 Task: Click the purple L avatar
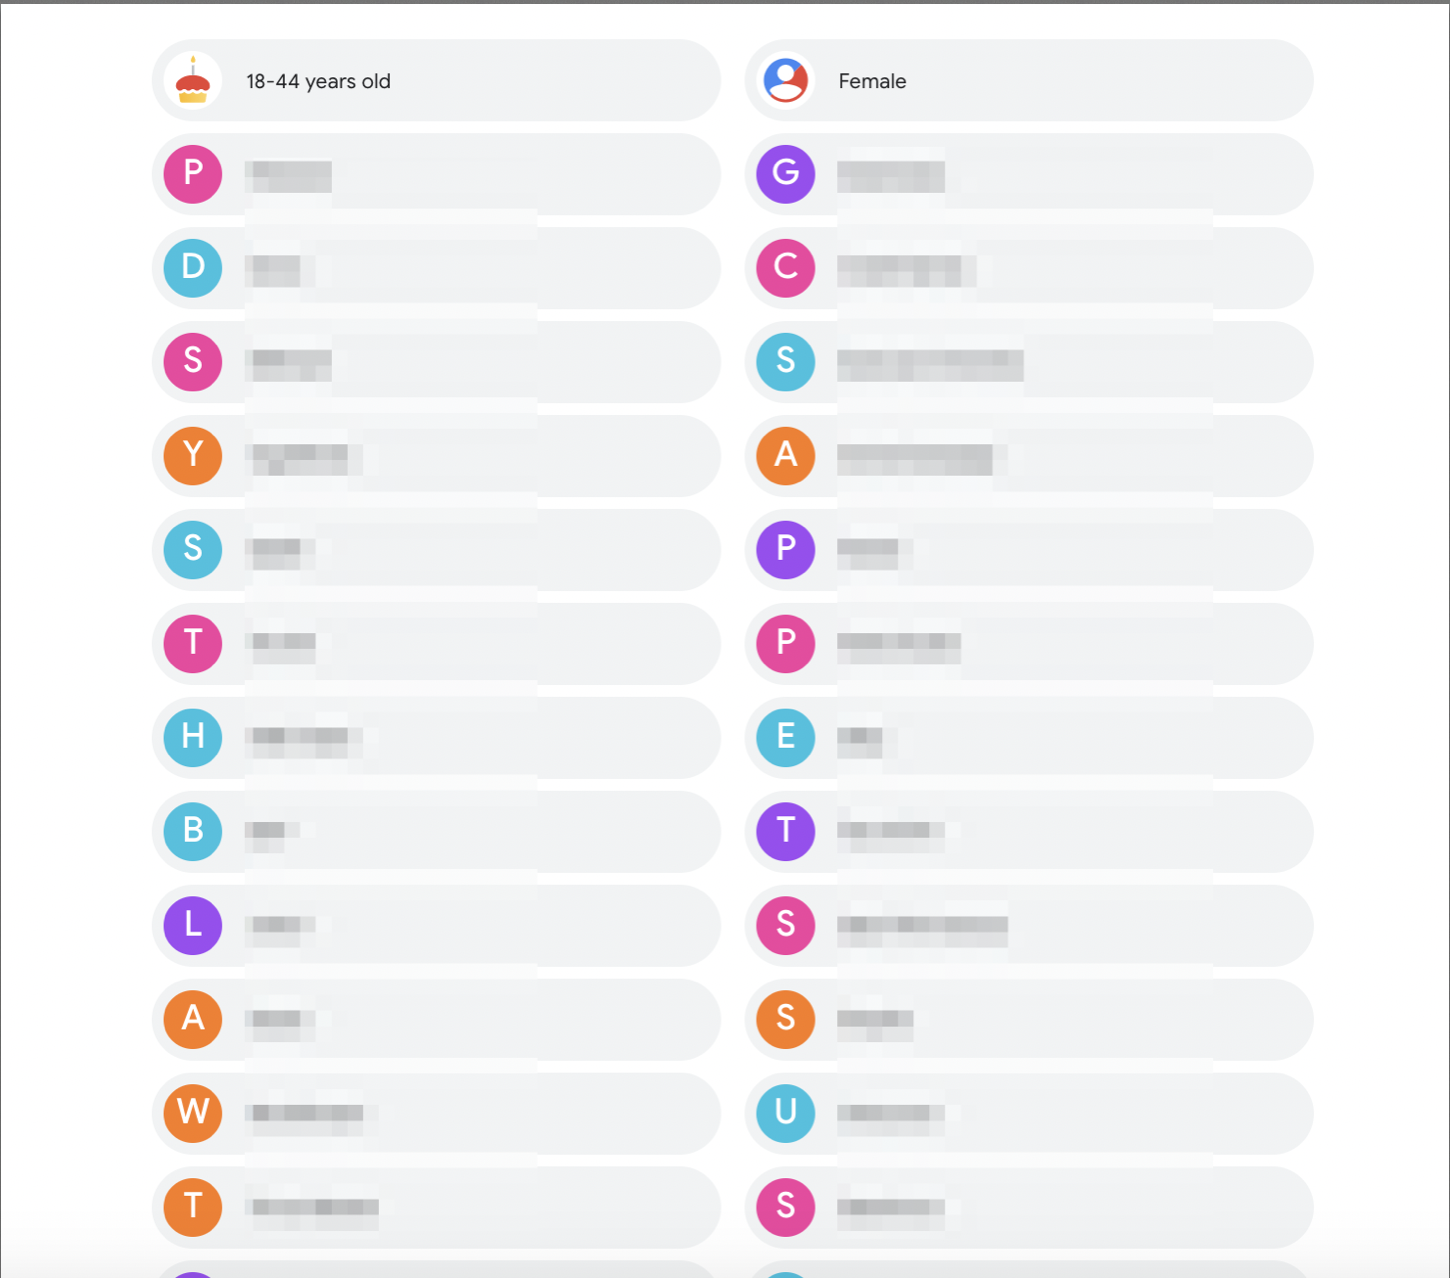coord(193,925)
